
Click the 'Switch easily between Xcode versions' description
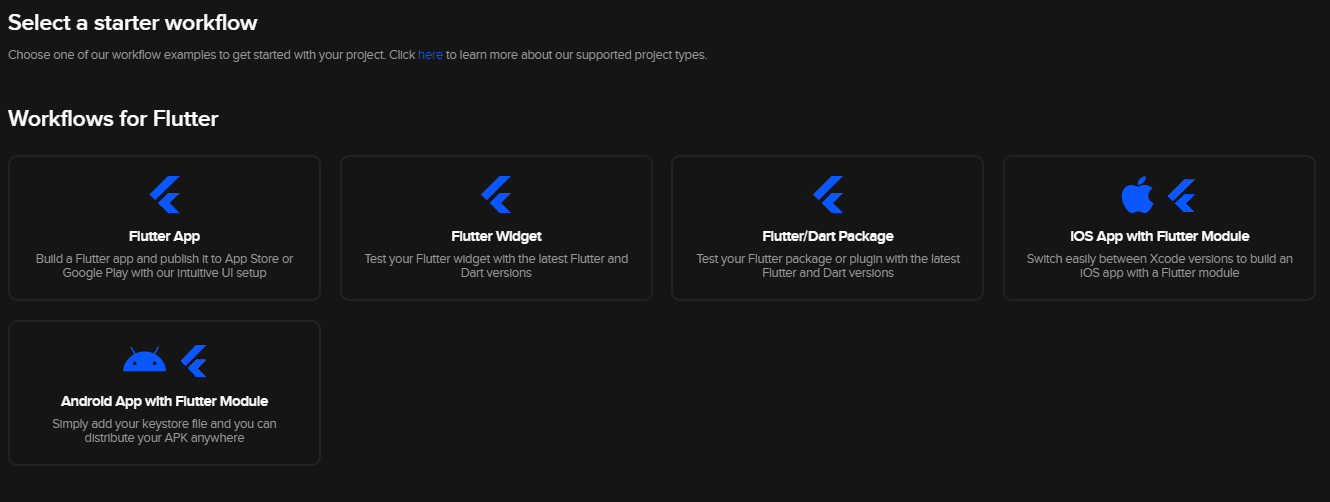(1160, 266)
